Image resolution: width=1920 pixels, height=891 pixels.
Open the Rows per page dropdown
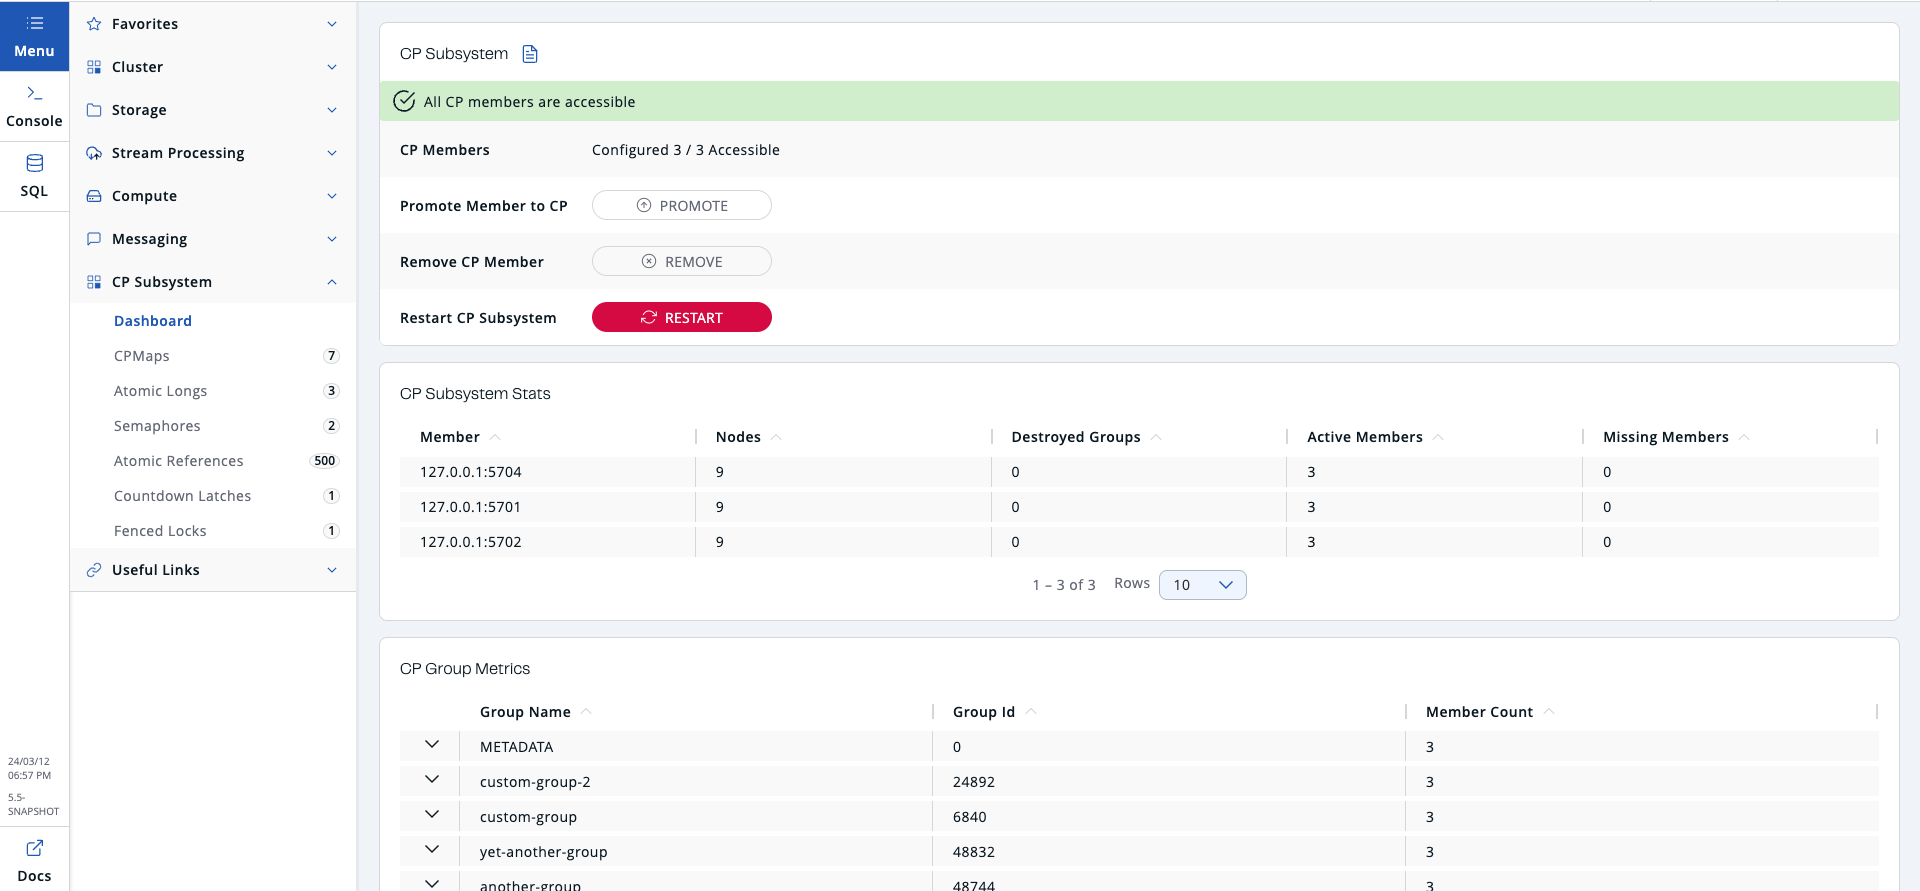(1202, 585)
